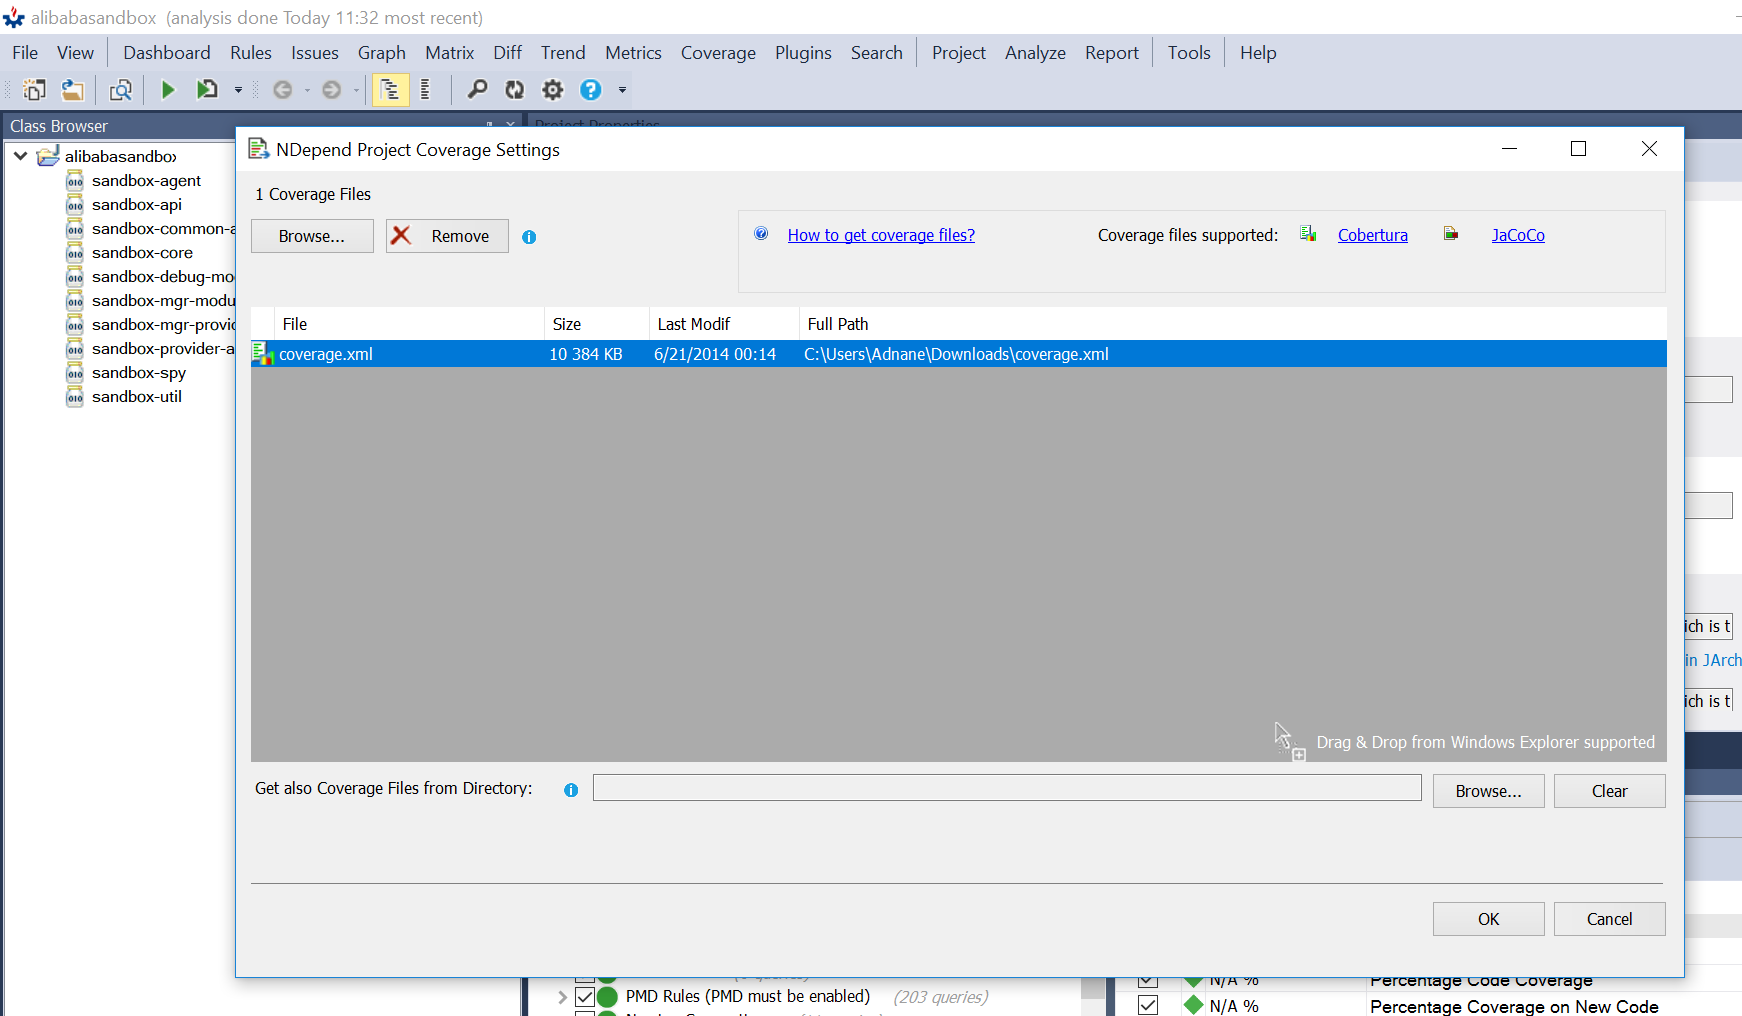
Task: Click the blue help question mark icon
Action: point(591,90)
